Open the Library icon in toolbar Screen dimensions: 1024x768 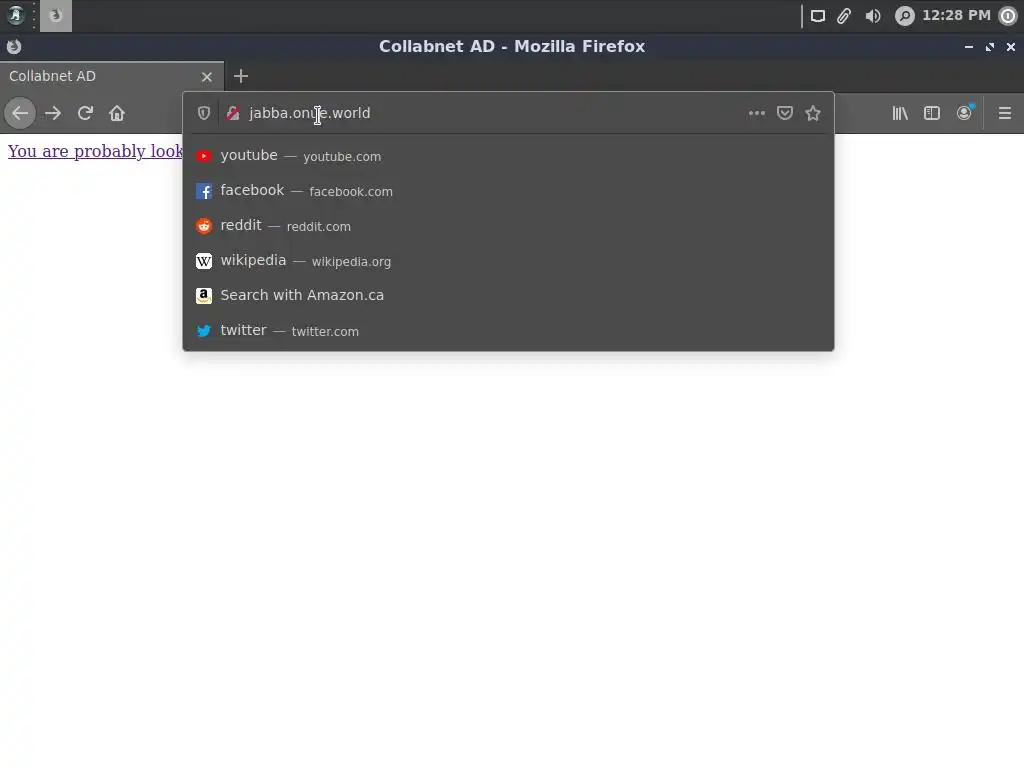900,113
